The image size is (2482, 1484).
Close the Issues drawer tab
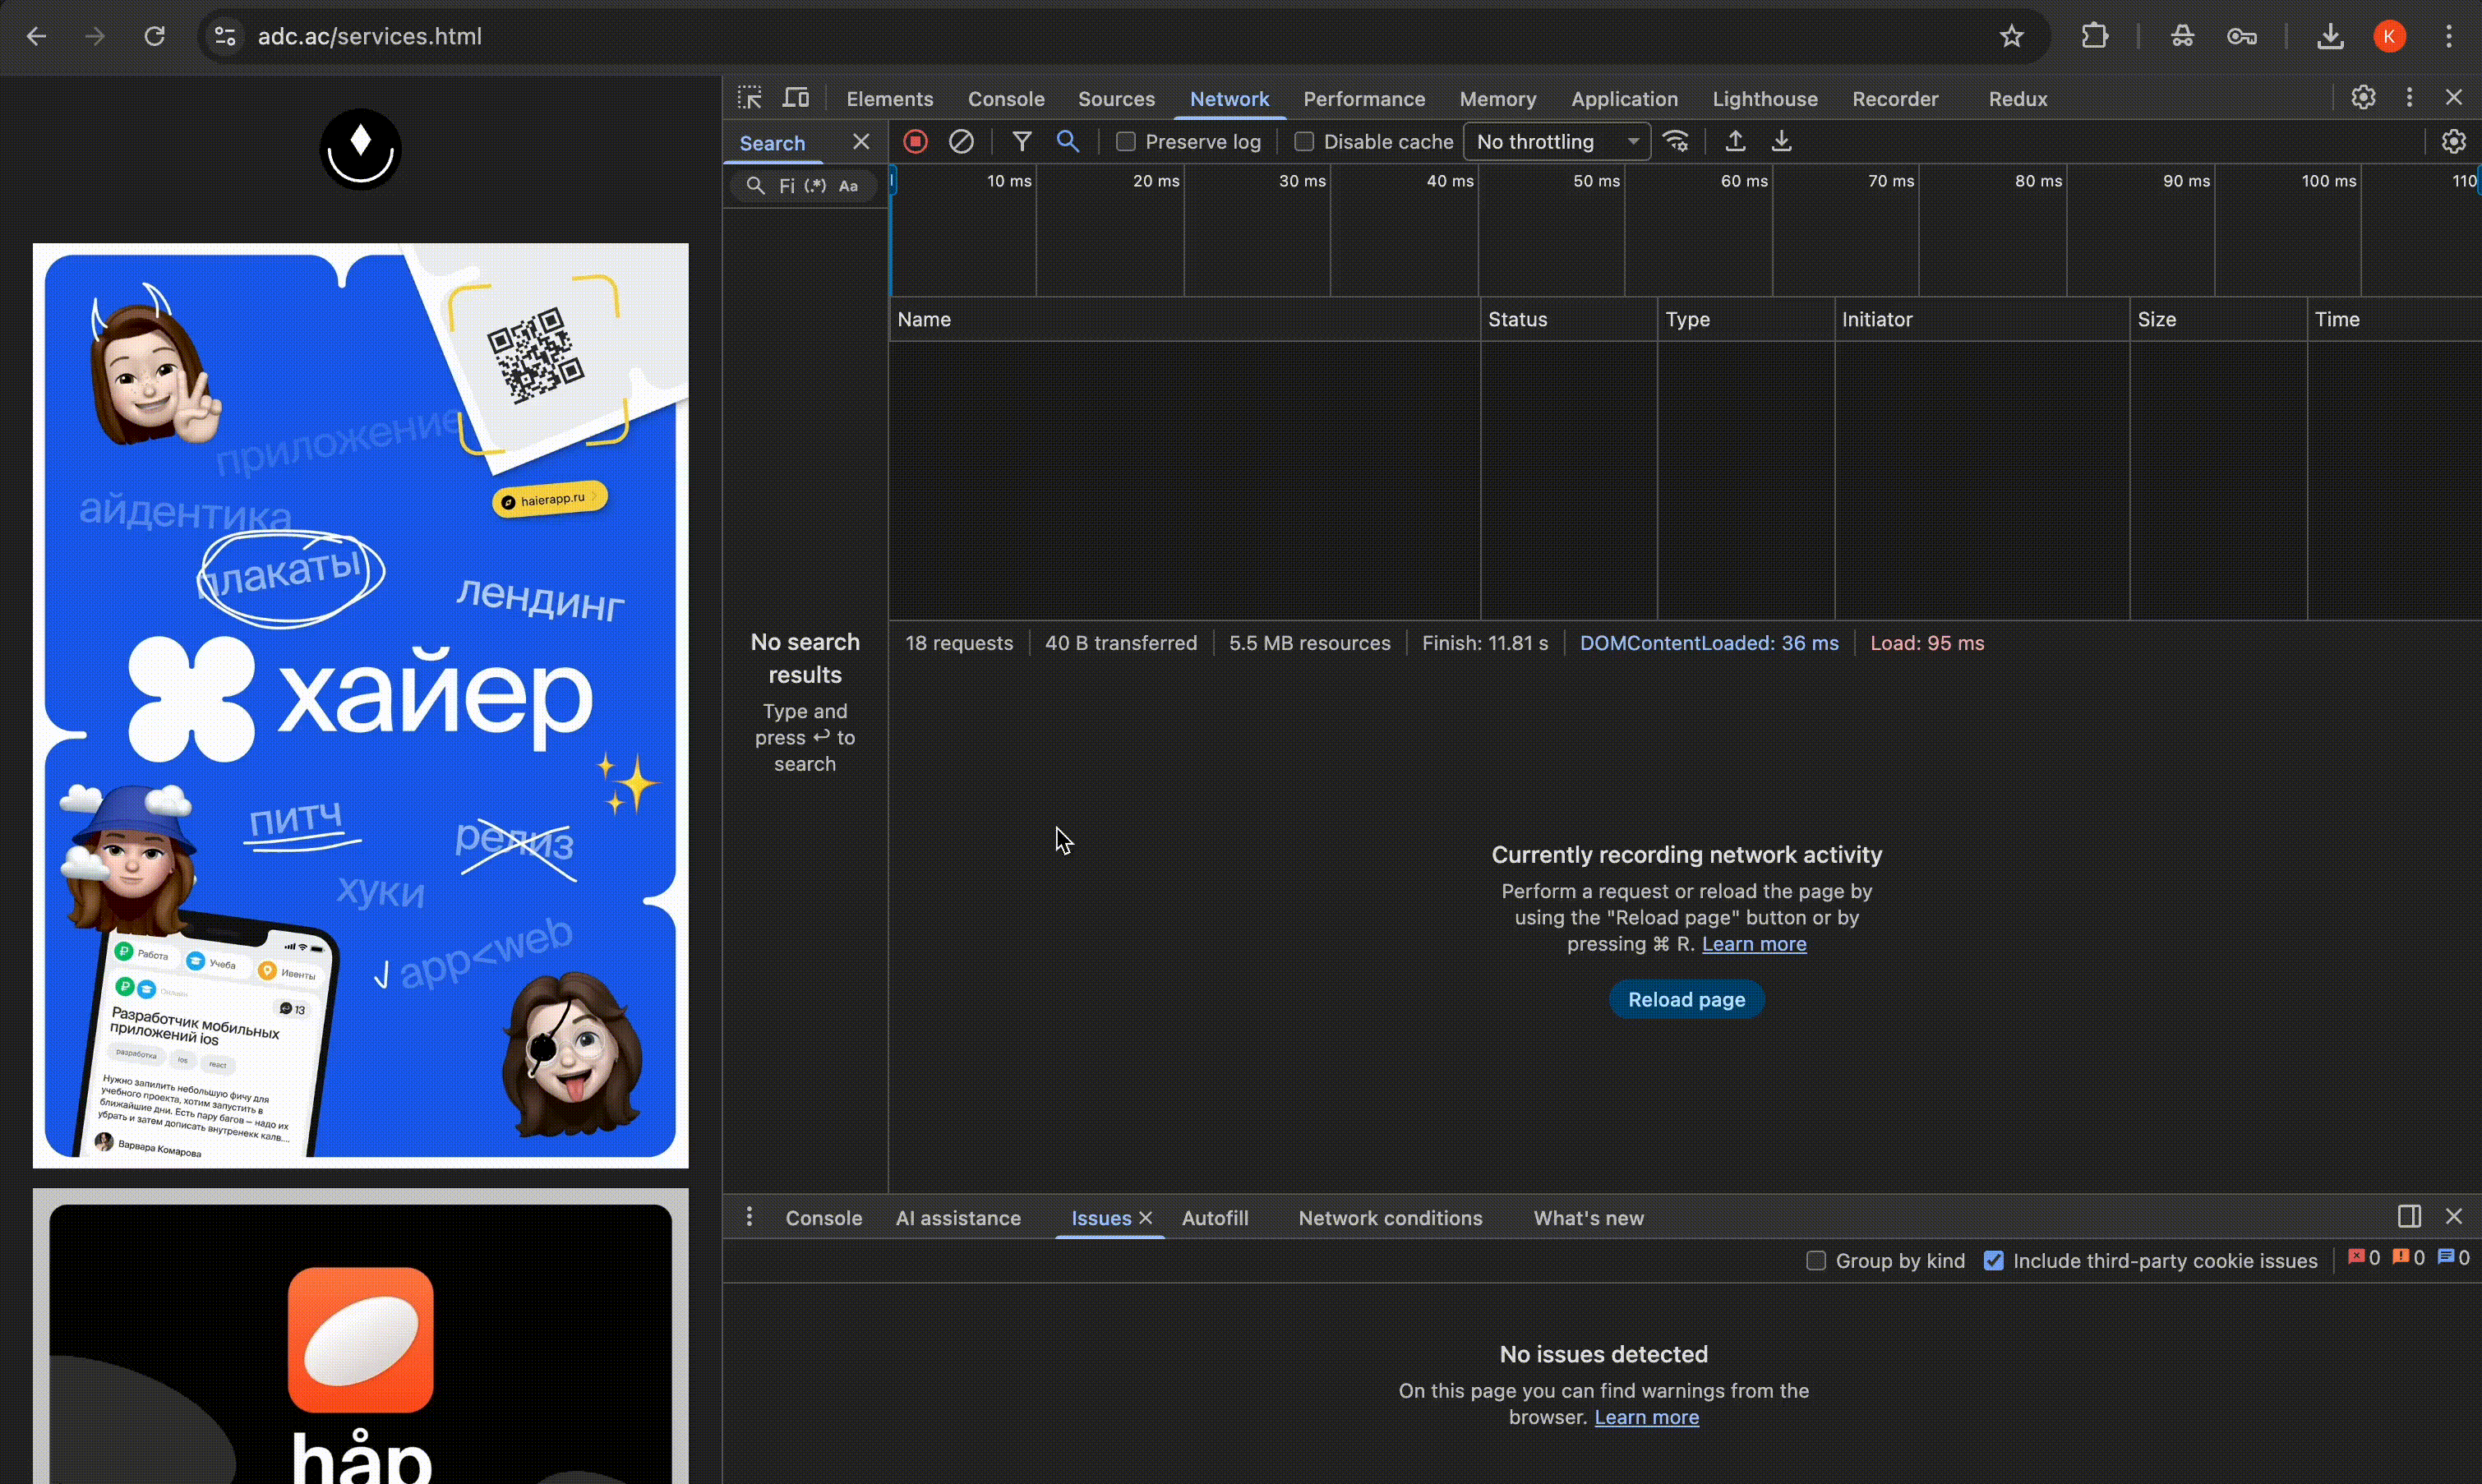(x=1146, y=1218)
